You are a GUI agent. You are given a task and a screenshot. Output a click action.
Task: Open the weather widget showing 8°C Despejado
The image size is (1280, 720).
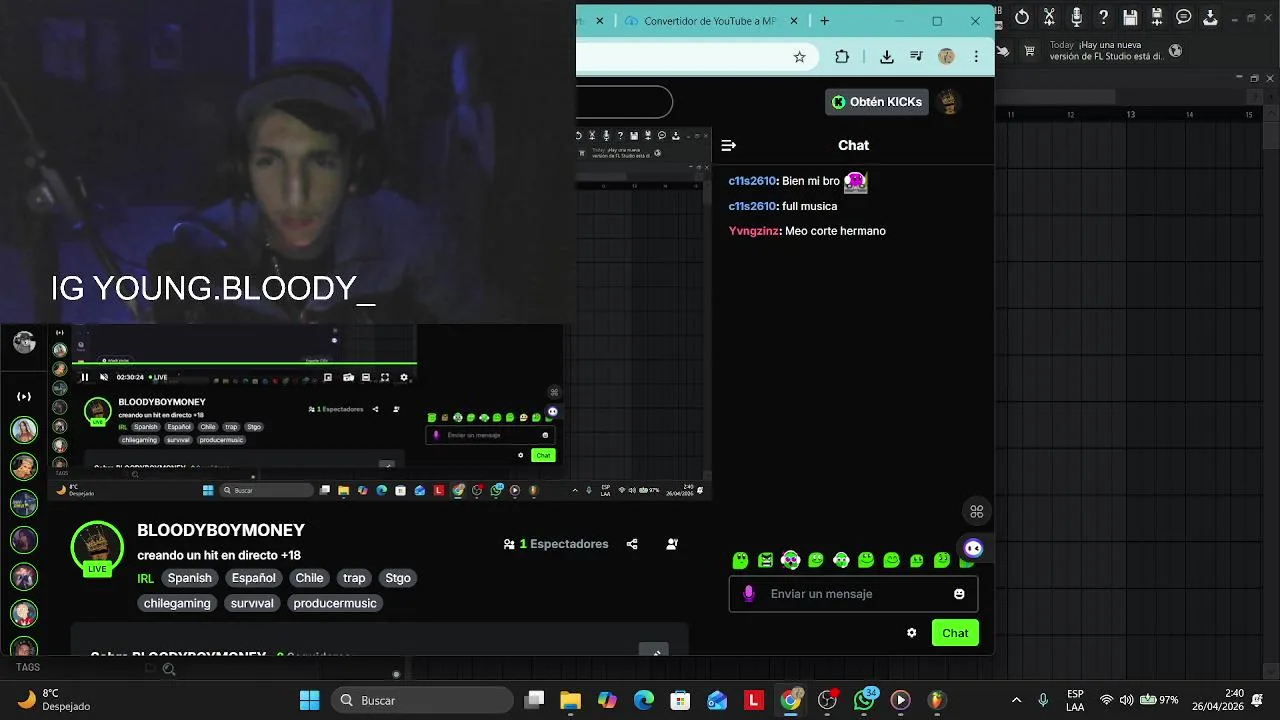(x=55, y=700)
